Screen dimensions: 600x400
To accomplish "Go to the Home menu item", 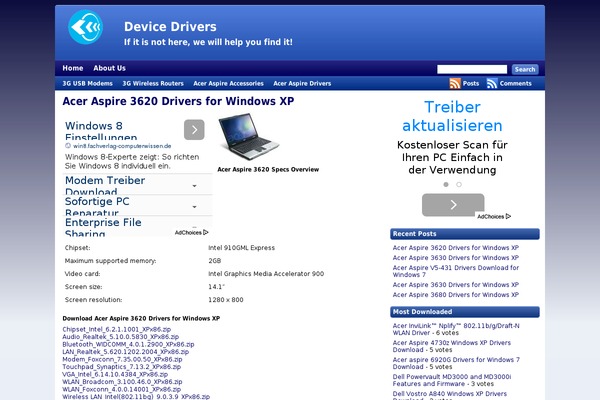I will pyautogui.click(x=73, y=68).
